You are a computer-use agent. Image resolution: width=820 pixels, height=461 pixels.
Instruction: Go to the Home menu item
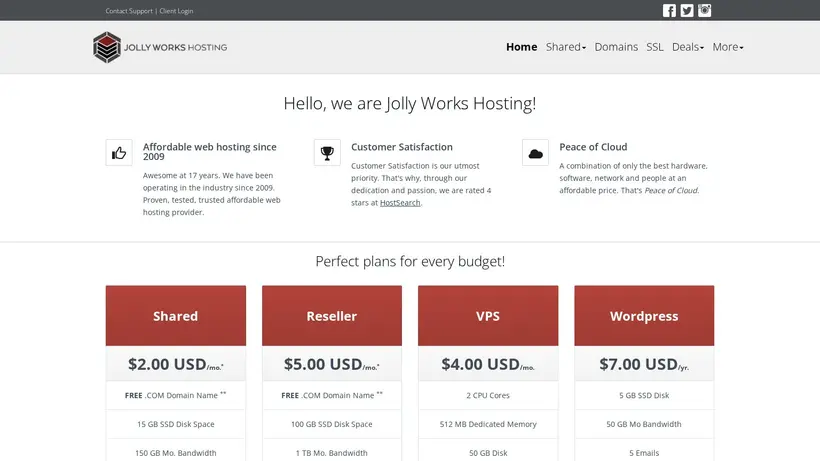tap(521, 47)
